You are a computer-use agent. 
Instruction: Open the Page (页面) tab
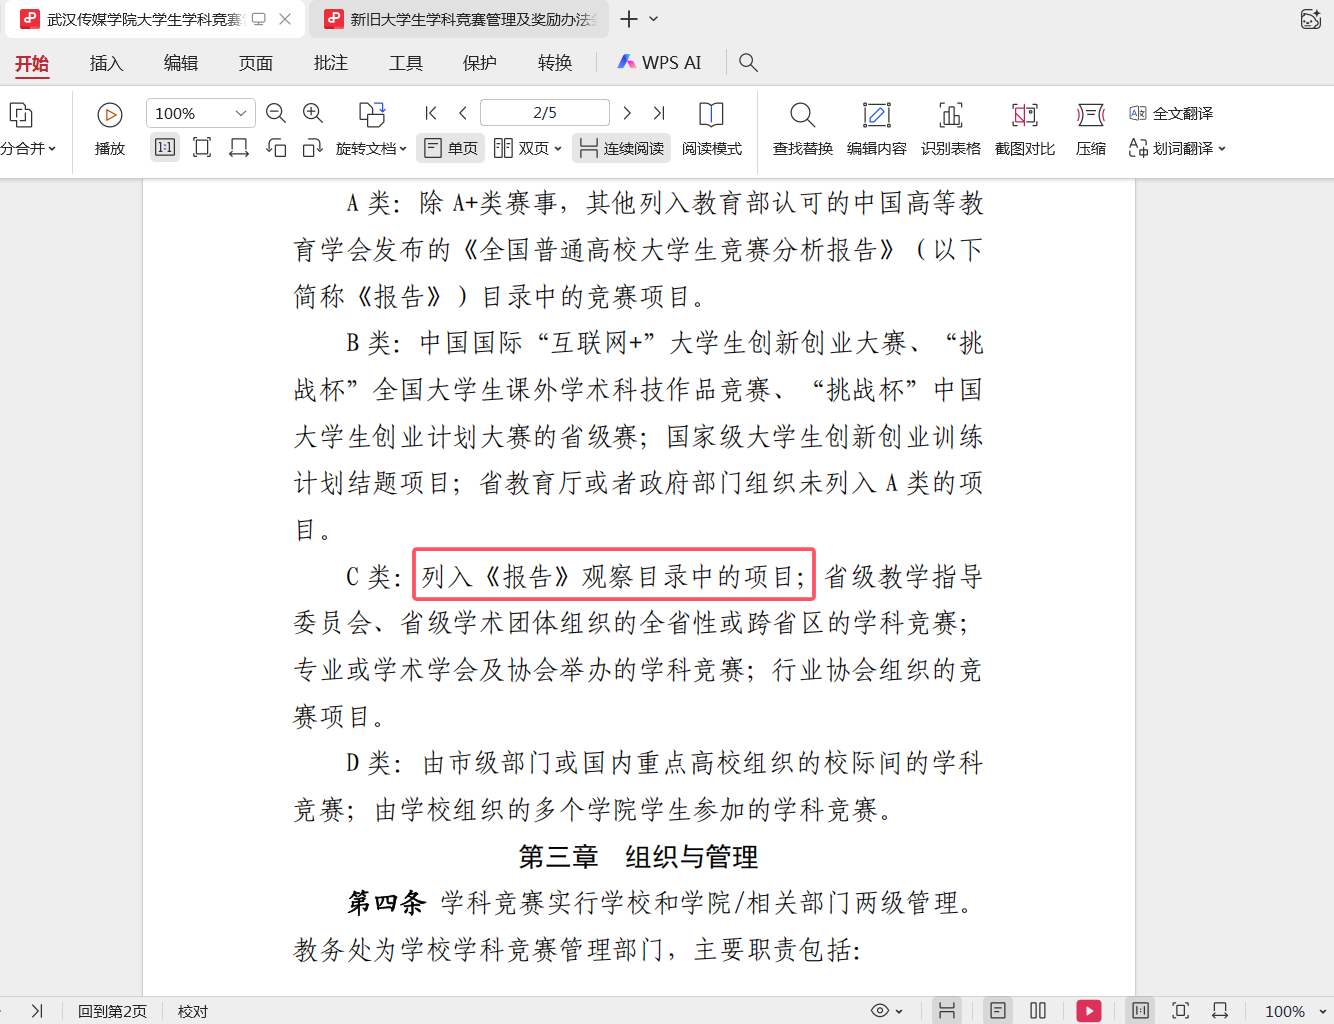256,63
